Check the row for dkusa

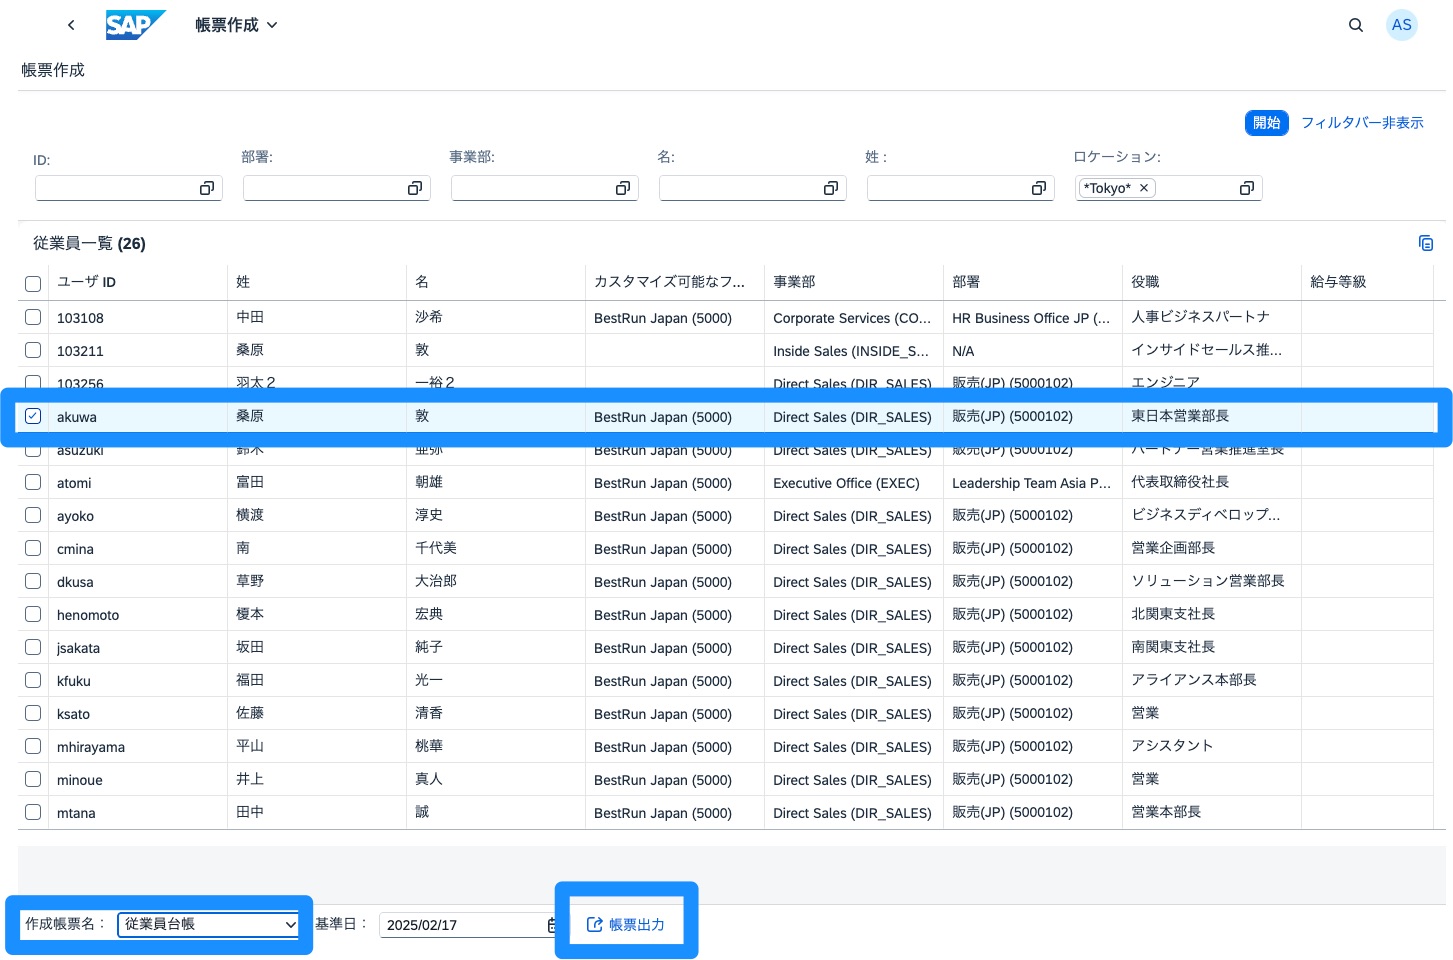[33, 581]
